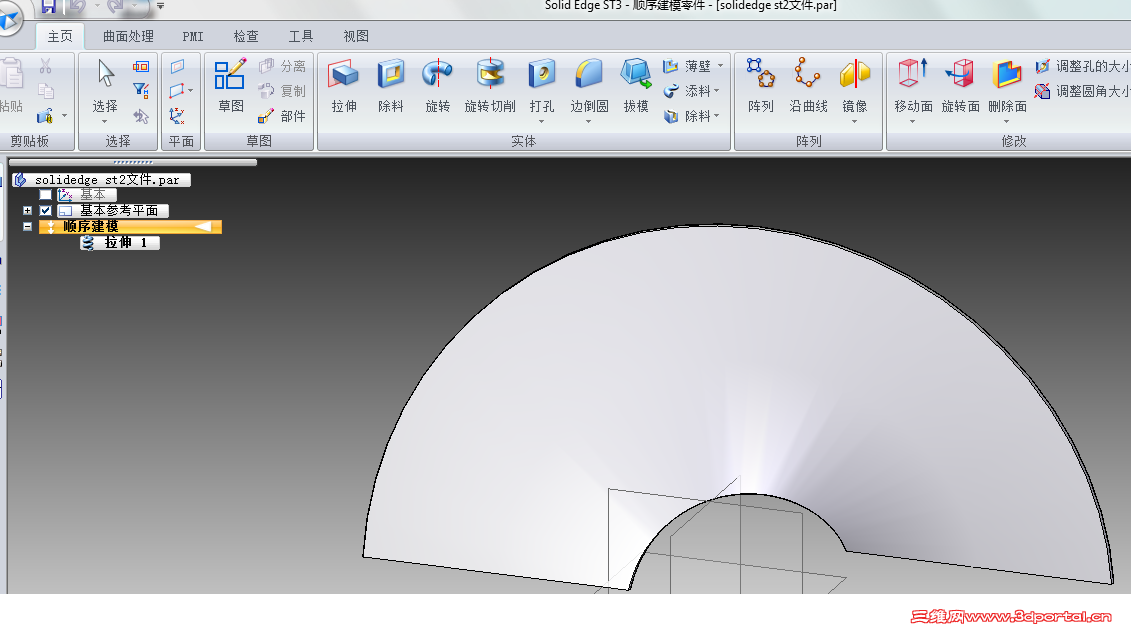1131x630 pixels.
Task: Select solidedge st2文件.par root node
Action: [102, 180]
